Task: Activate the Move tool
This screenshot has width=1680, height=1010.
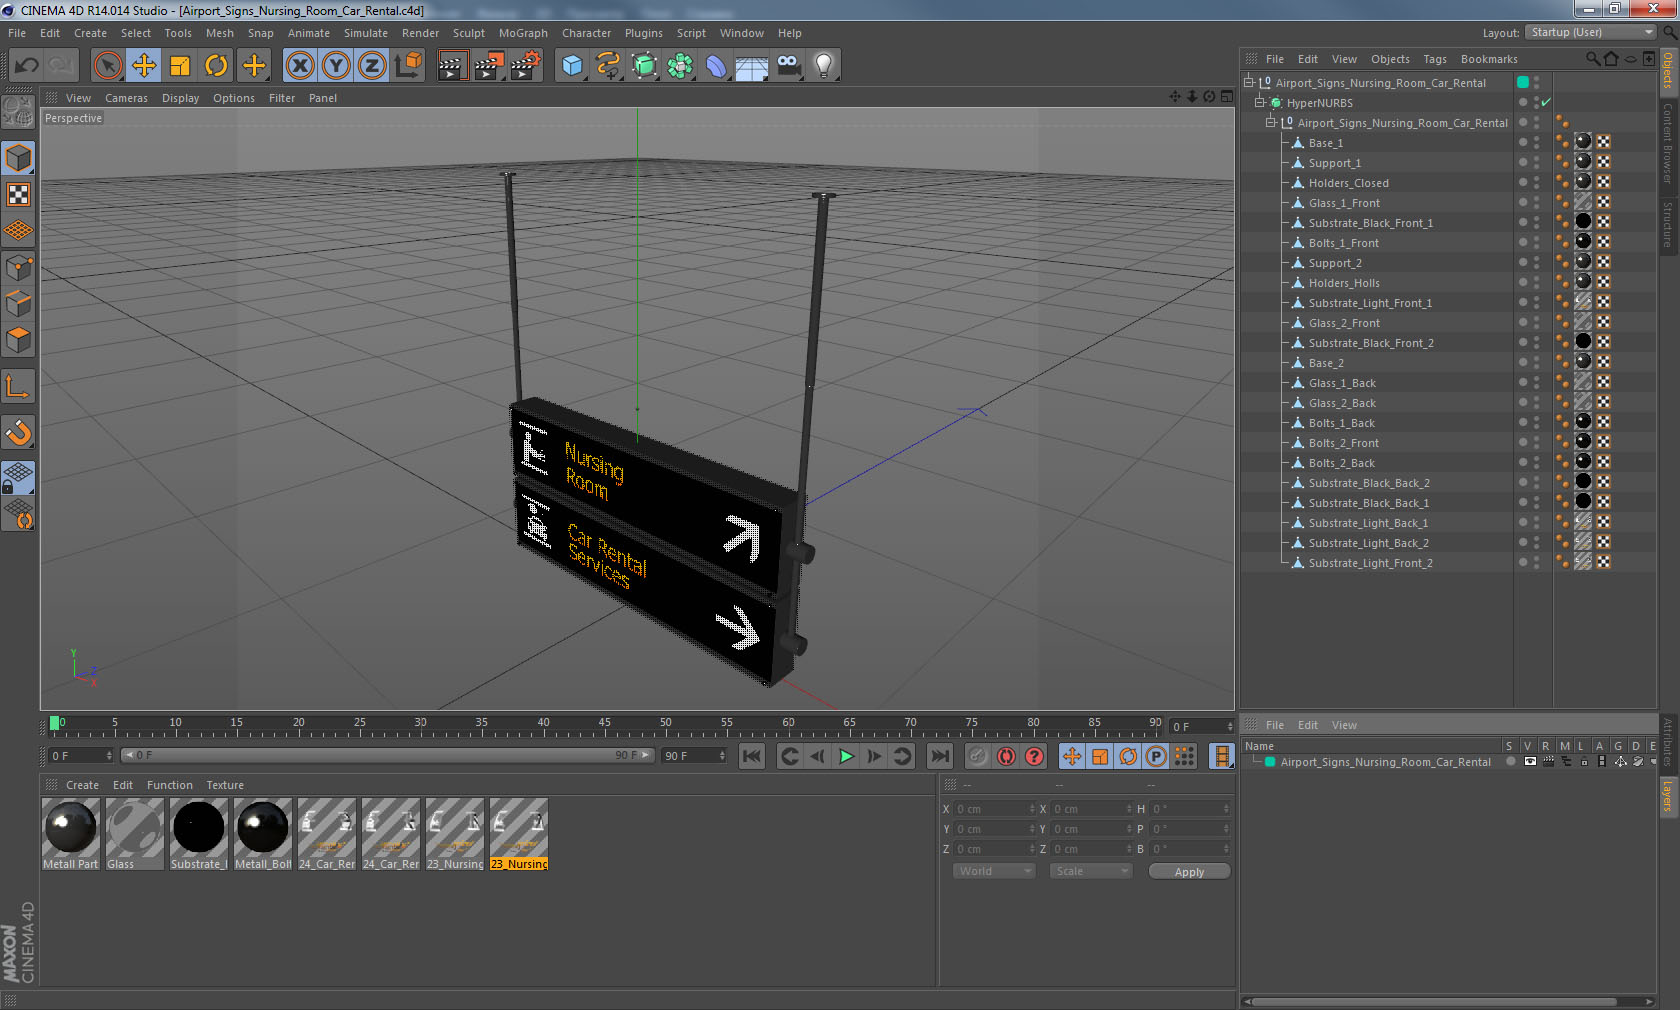Action: [x=144, y=66]
